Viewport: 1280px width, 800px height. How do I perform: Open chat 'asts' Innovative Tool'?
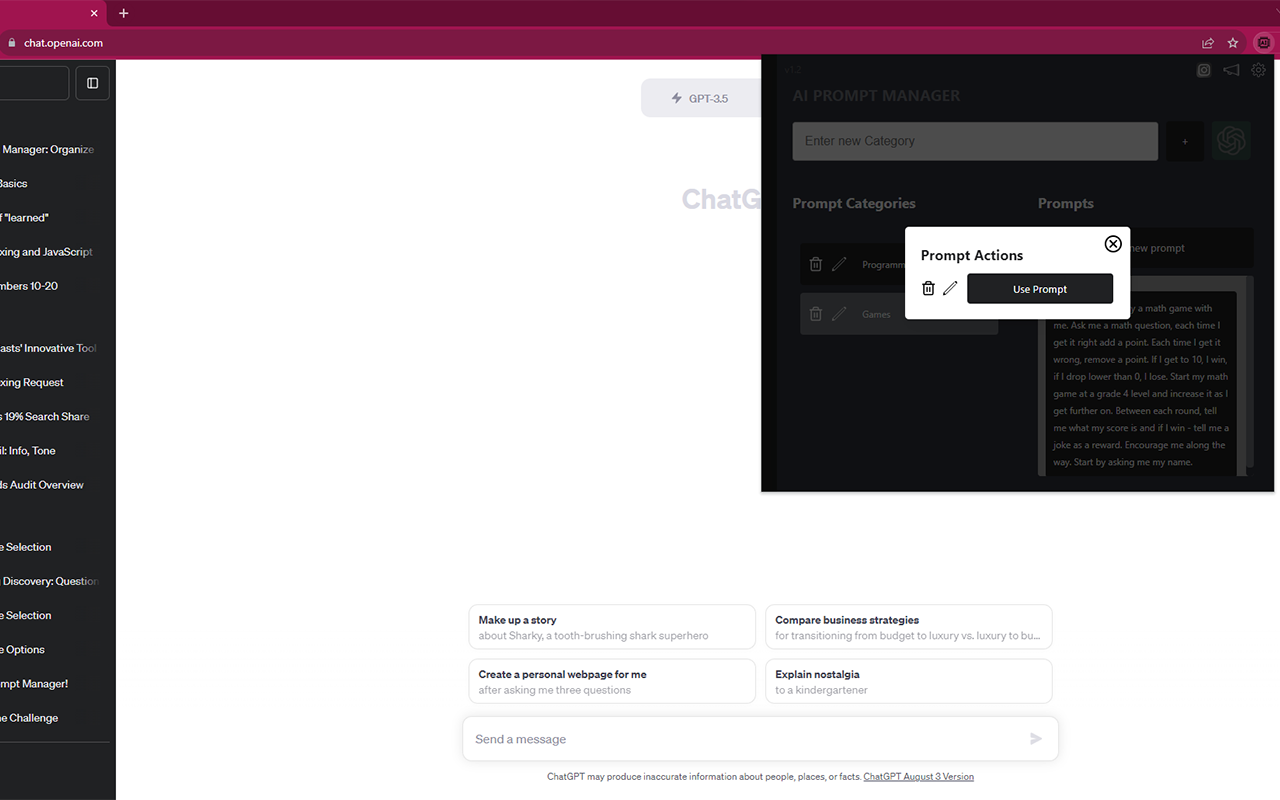49,349
